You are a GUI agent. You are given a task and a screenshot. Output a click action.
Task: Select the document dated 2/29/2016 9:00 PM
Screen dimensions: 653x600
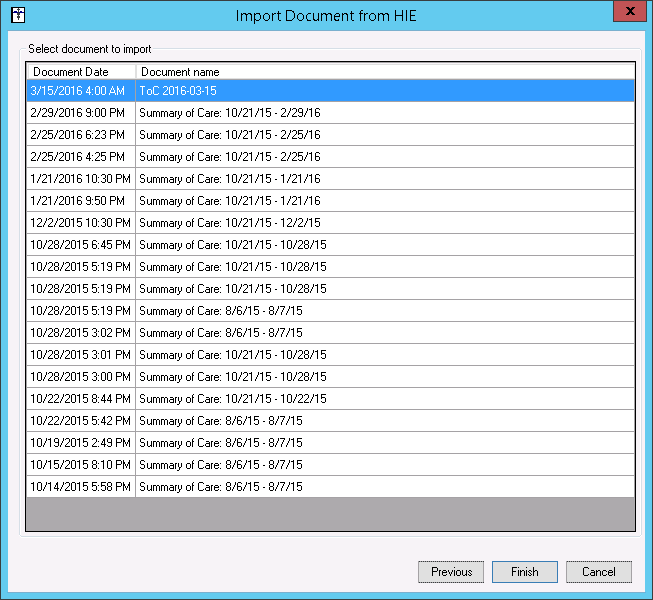click(x=330, y=113)
